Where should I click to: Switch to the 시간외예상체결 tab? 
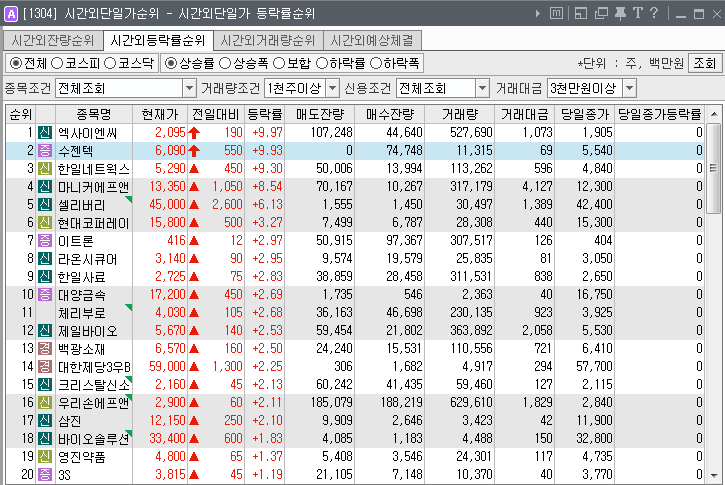(x=372, y=41)
